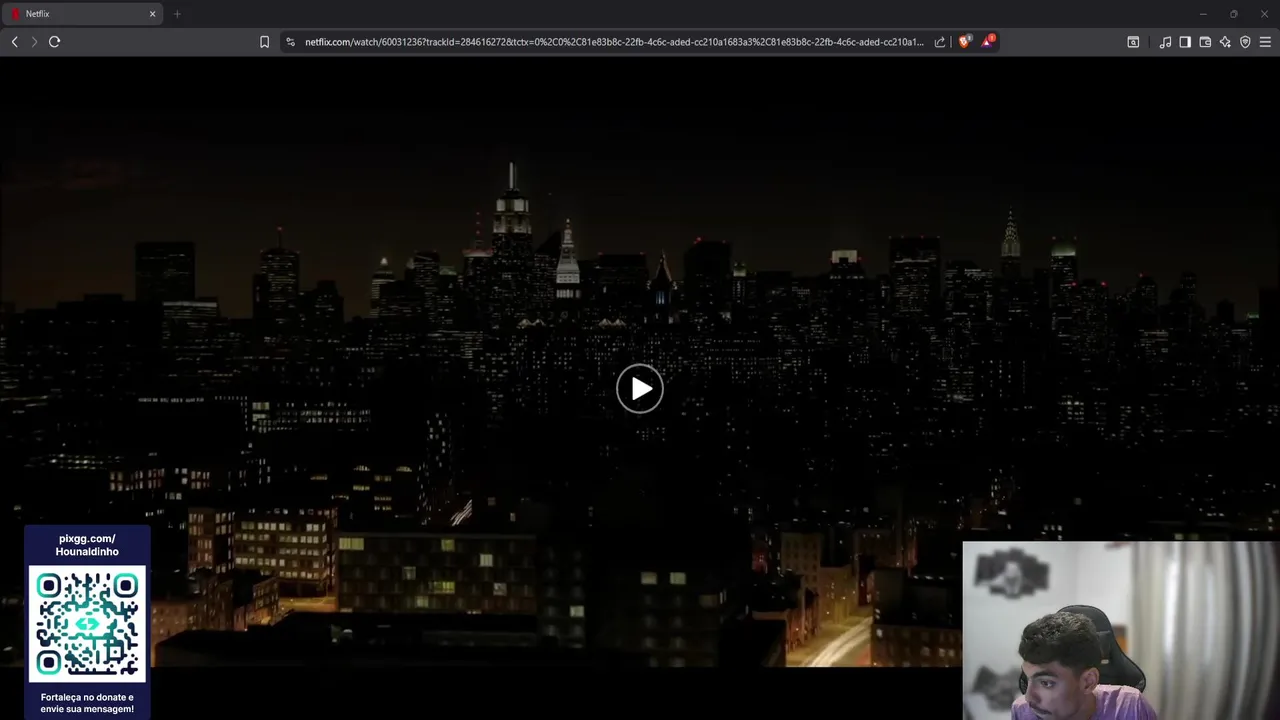Minimize the browser window
The image size is (1280, 720).
pyautogui.click(x=1203, y=14)
